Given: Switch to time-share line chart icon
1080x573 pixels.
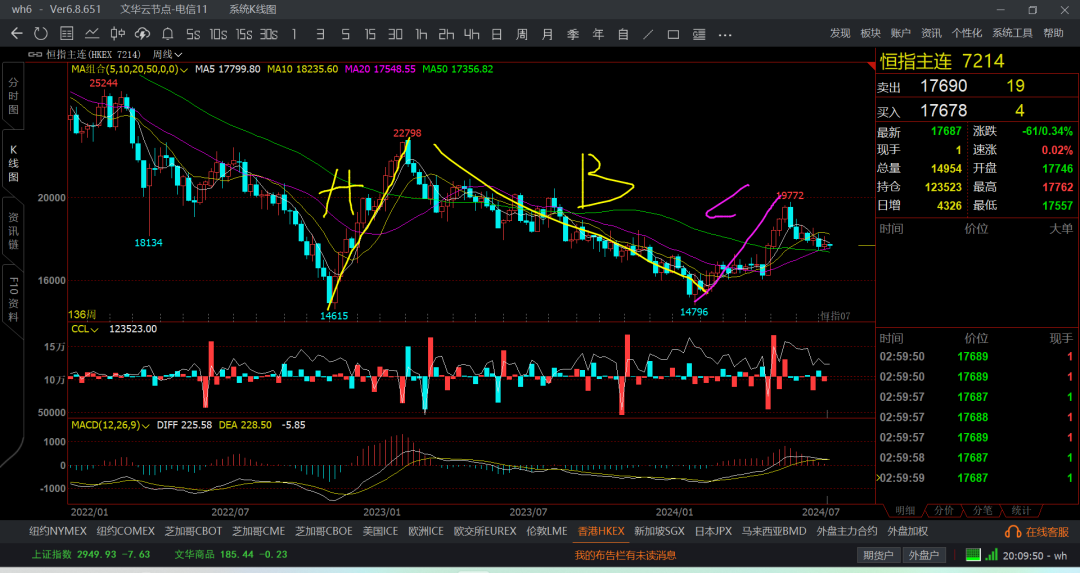Looking at the screenshot, I should pyautogui.click(x=92, y=34).
